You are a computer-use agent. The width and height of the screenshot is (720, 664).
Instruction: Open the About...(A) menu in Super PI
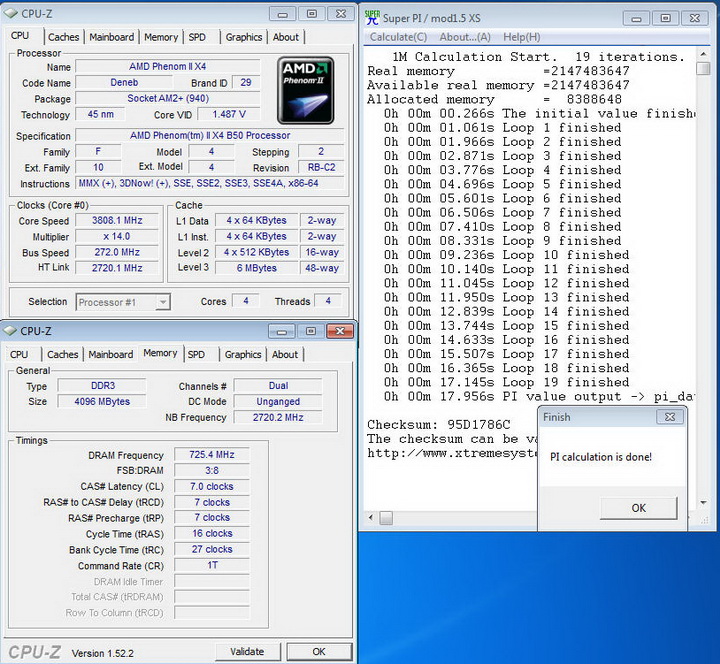point(465,37)
